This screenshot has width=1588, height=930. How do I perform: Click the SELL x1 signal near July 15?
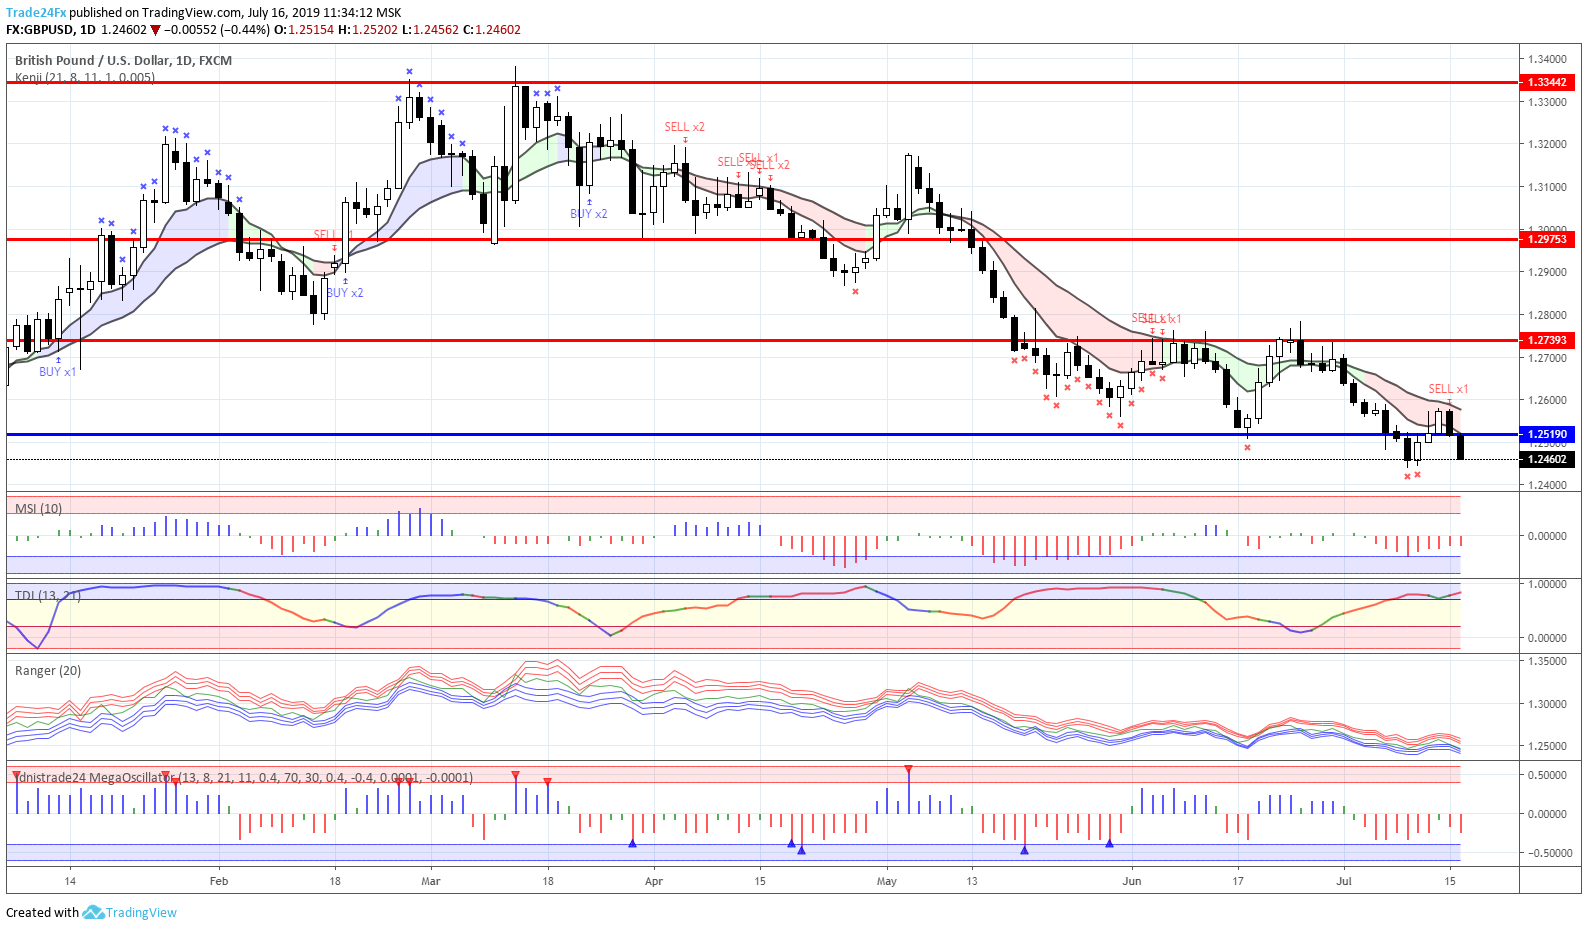pyautogui.click(x=1448, y=389)
